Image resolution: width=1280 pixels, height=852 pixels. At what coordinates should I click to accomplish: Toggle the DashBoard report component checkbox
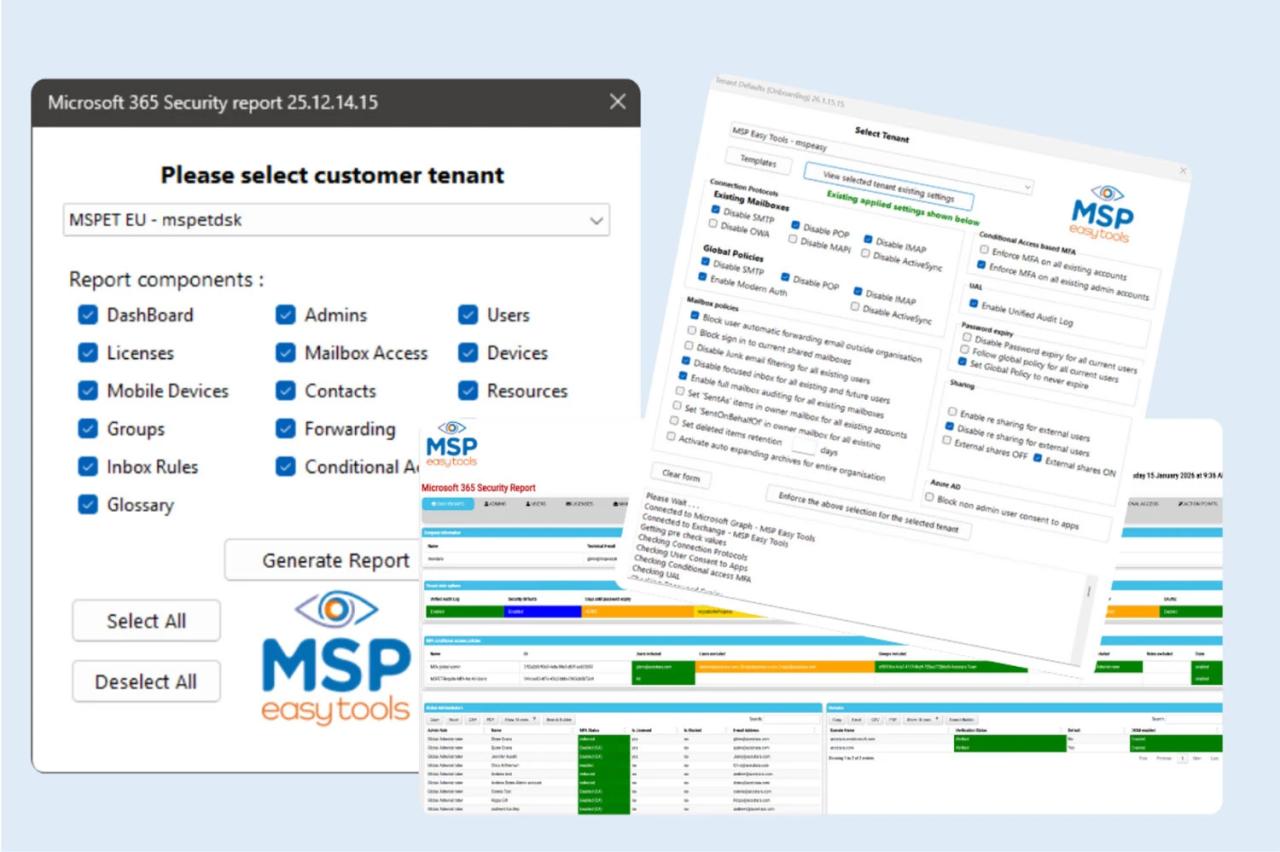click(x=88, y=315)
